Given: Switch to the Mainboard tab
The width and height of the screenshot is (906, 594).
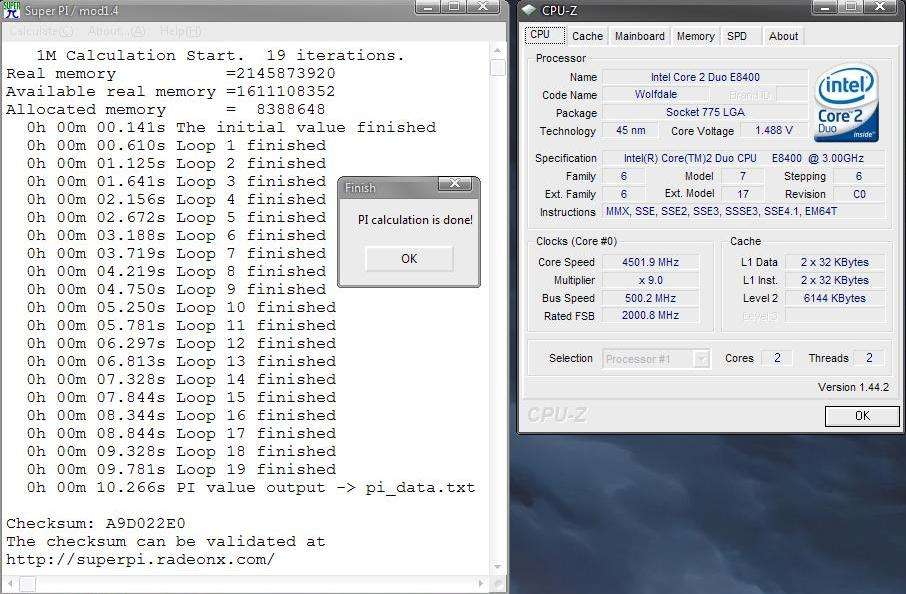Looking at the screenshot, I should click(639, 36).
